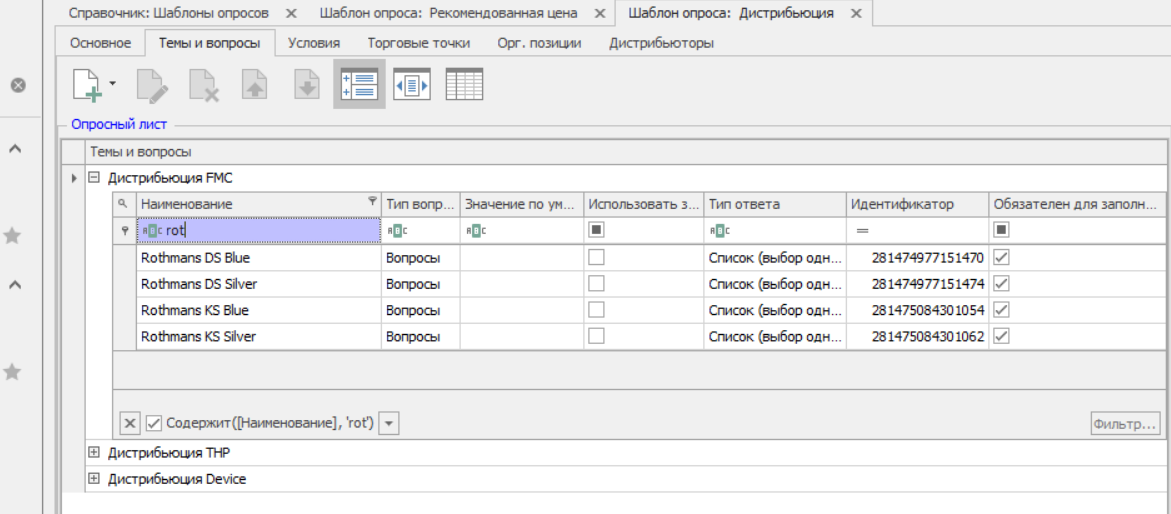Toggle Обязателен checkbox for Rothmans DS Blue

tap(1001, 258)
